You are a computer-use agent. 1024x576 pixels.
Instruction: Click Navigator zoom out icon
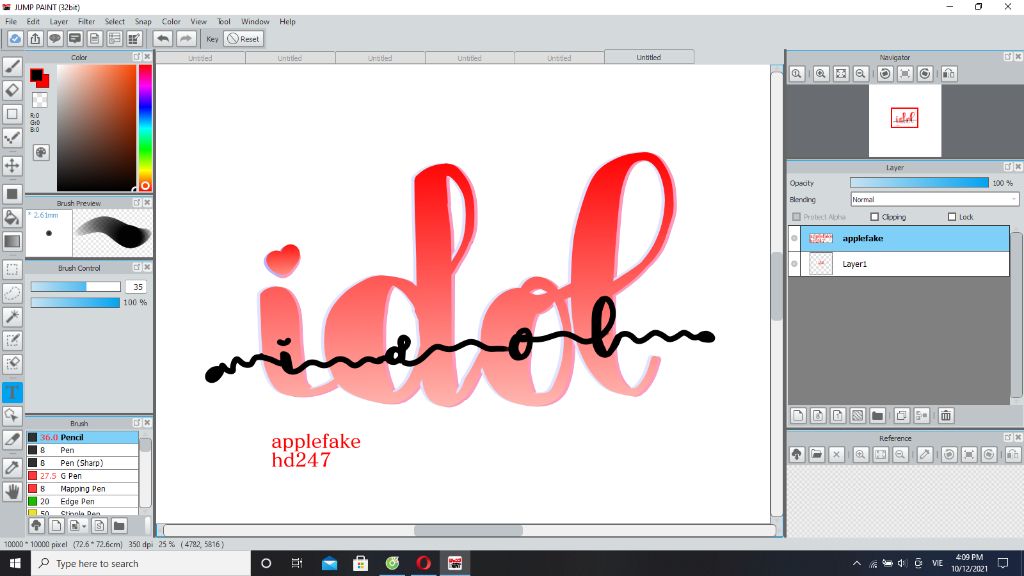[861, 74]
